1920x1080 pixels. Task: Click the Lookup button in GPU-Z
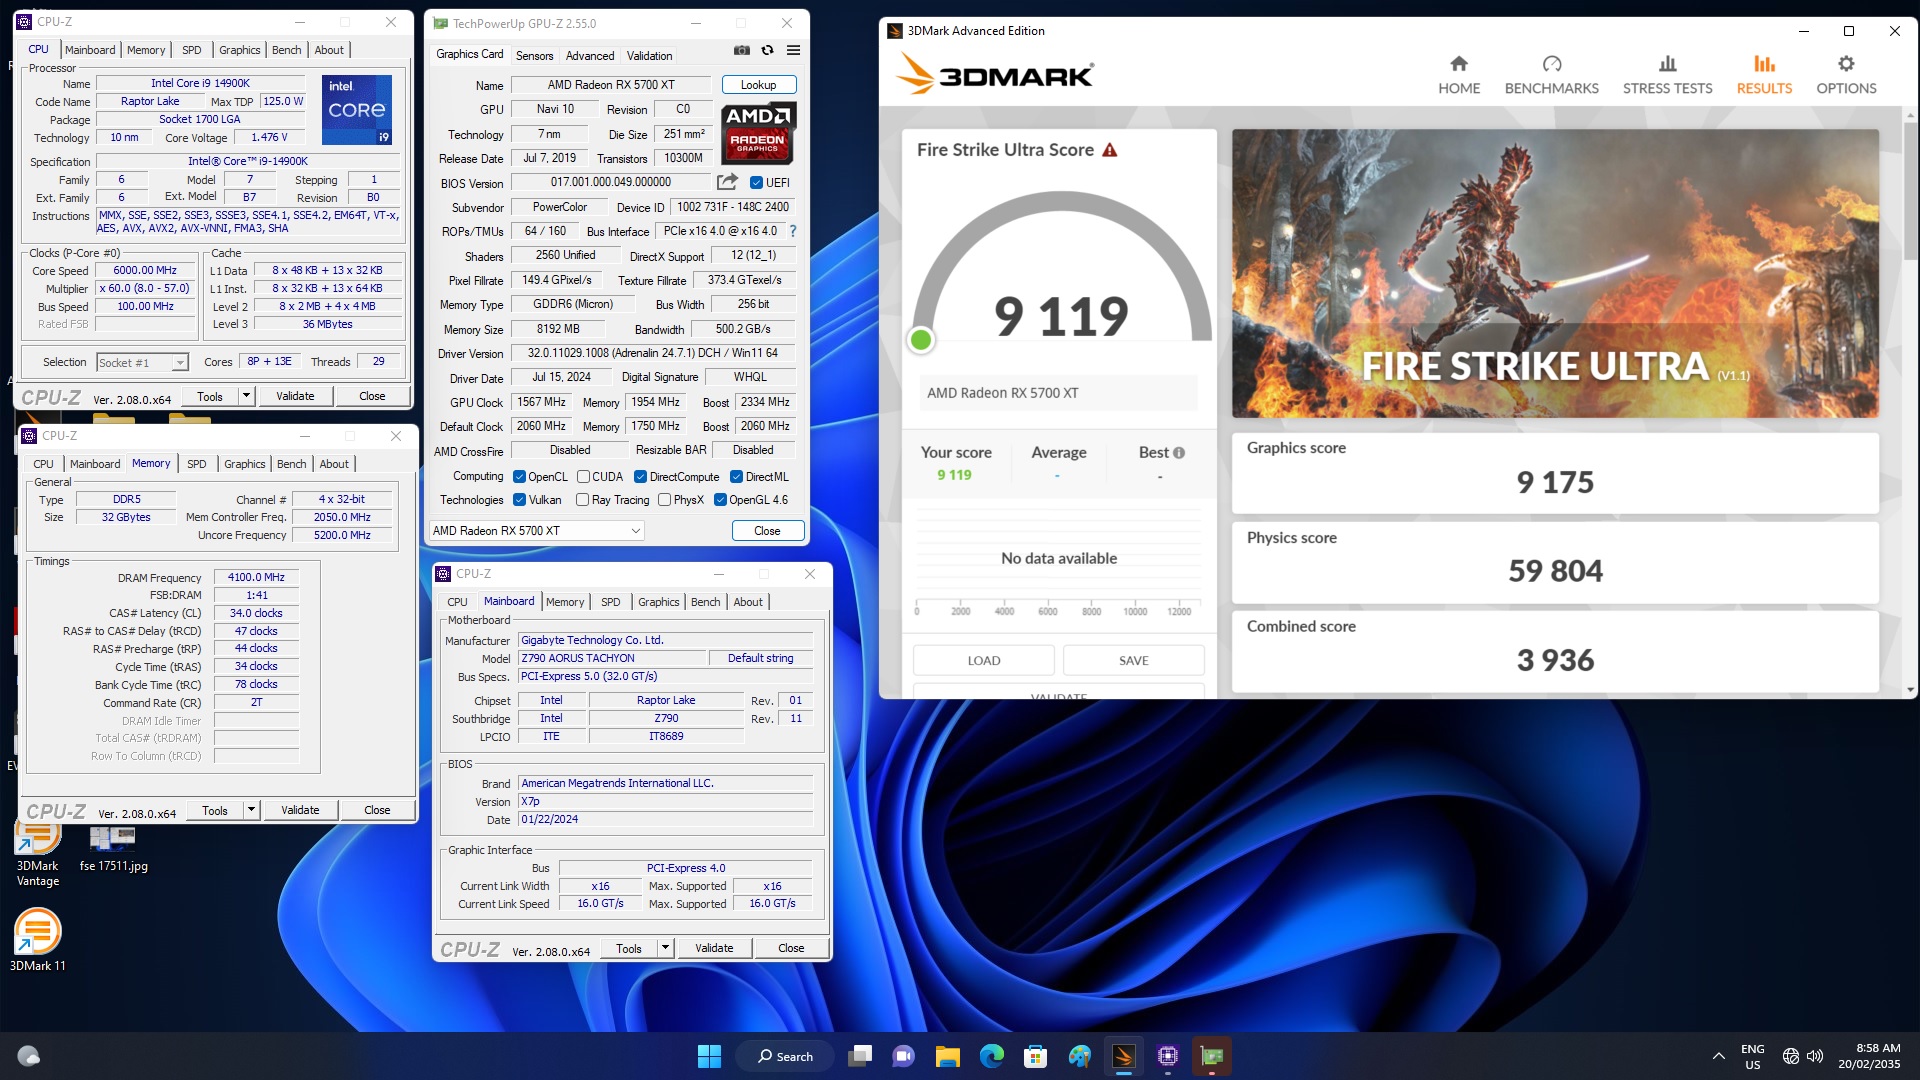pos(758,85)
